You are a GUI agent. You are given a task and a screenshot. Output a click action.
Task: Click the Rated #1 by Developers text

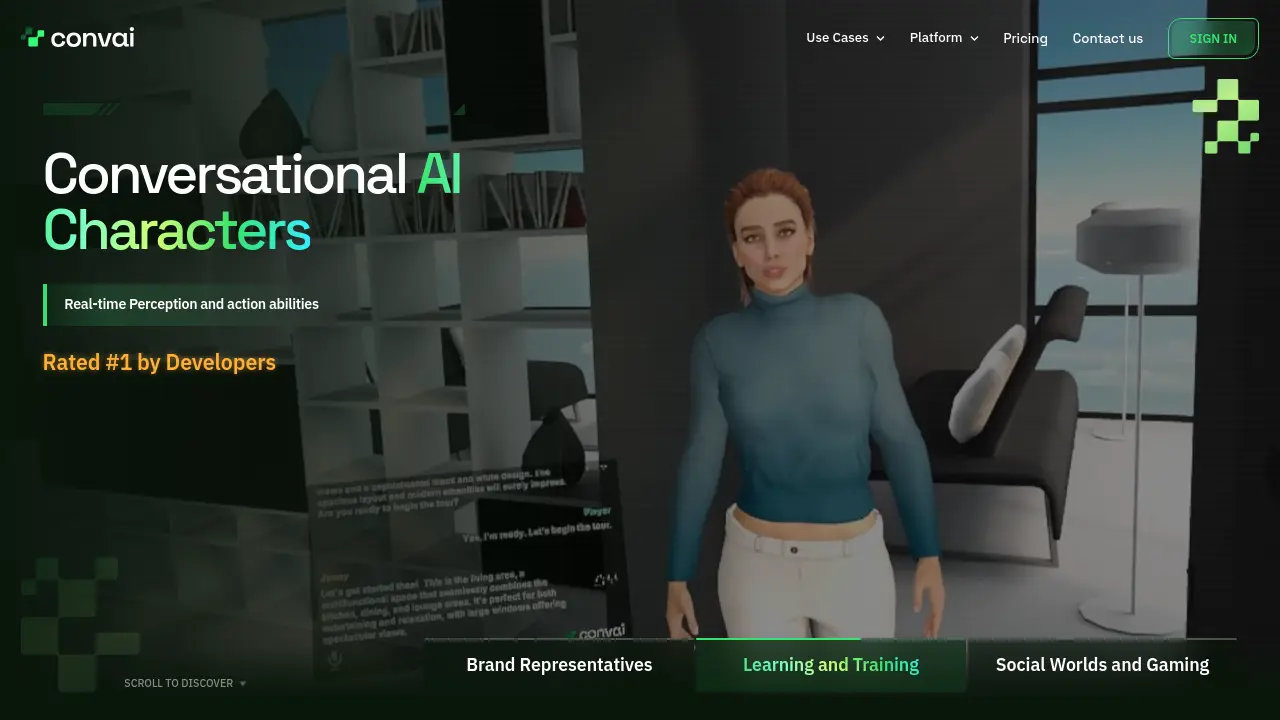159,362
